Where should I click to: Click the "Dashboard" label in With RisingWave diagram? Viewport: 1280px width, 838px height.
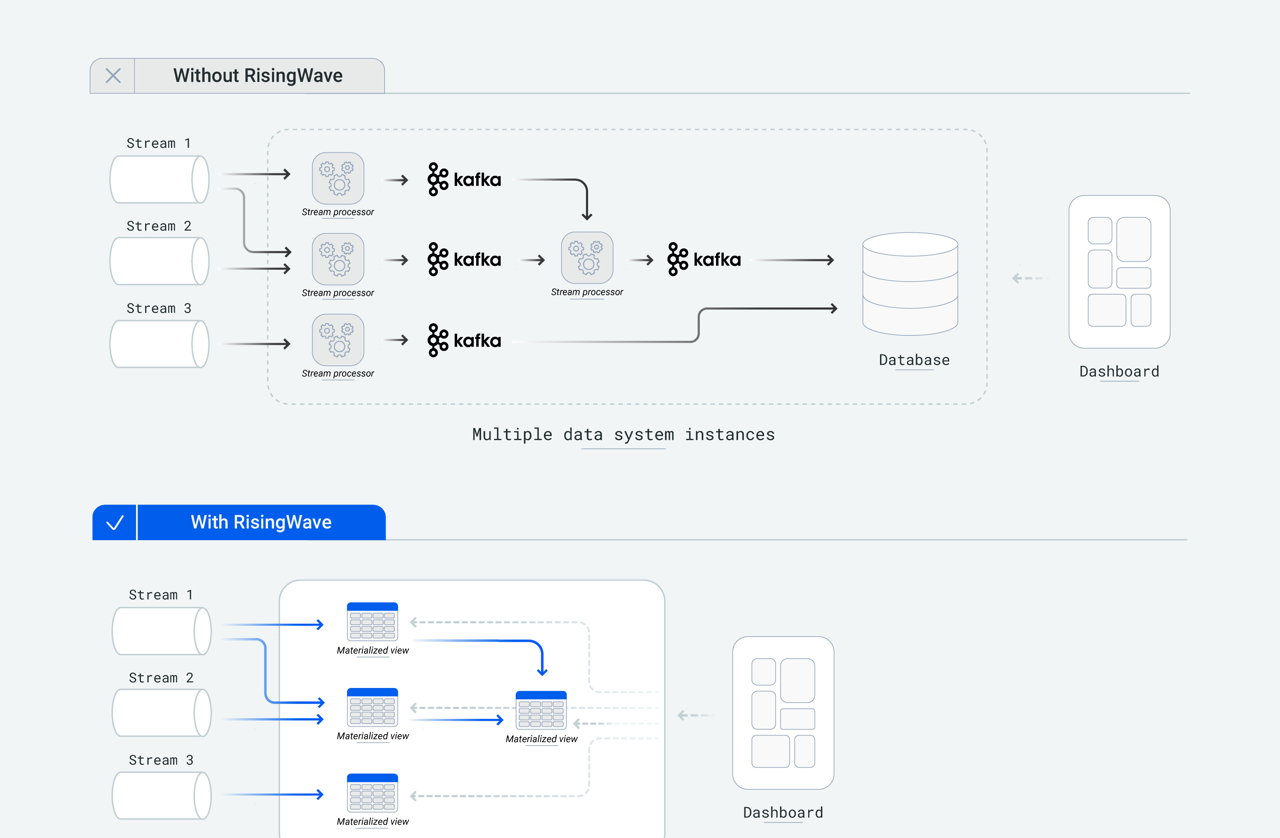click(783, 812)
